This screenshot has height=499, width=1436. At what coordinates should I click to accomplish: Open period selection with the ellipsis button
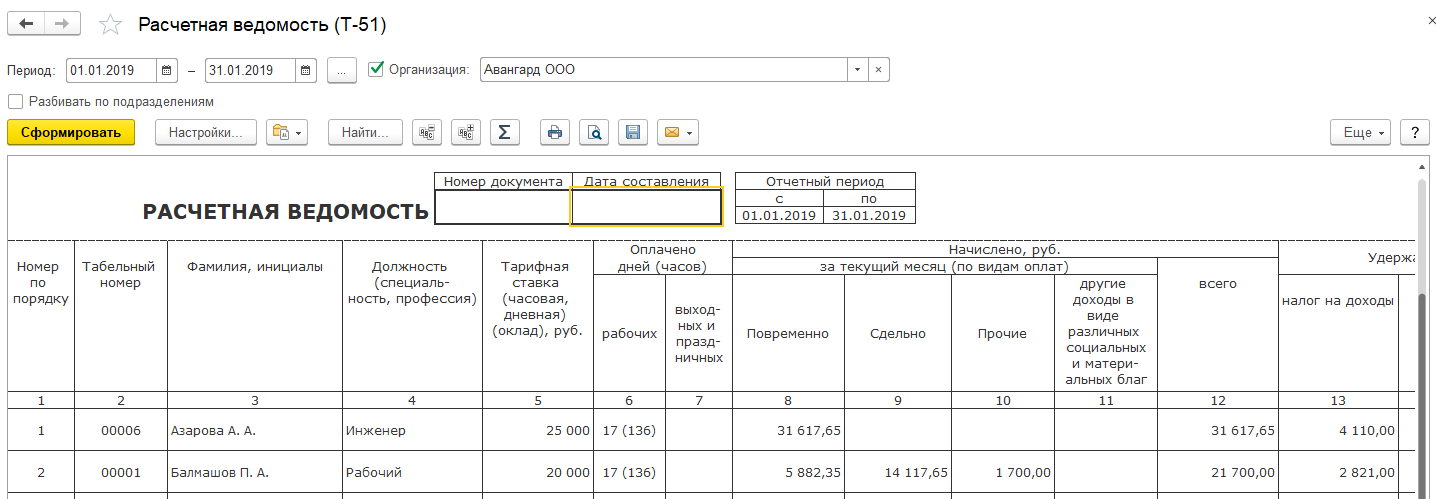(342, 70)
